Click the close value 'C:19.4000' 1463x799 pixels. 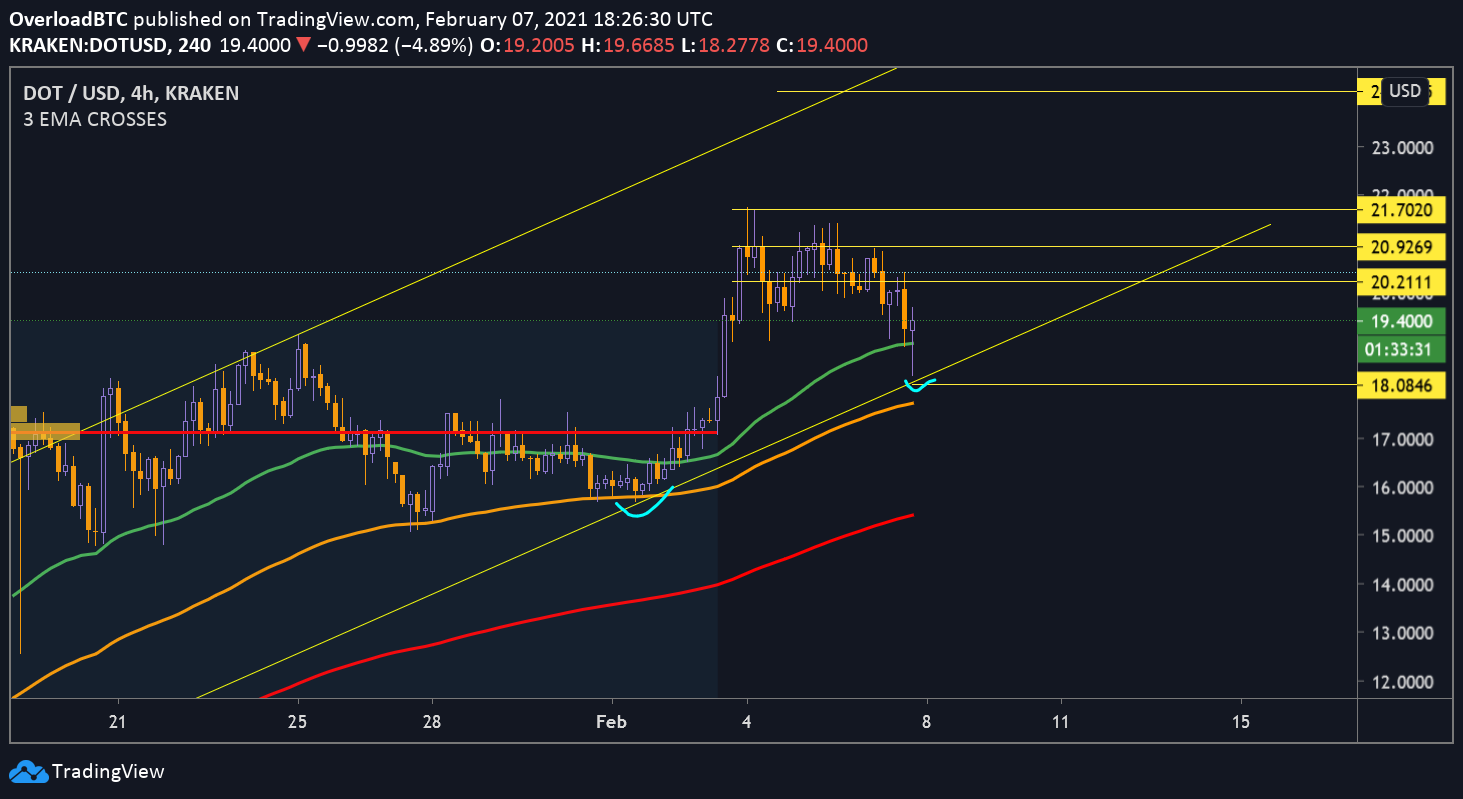822,45
